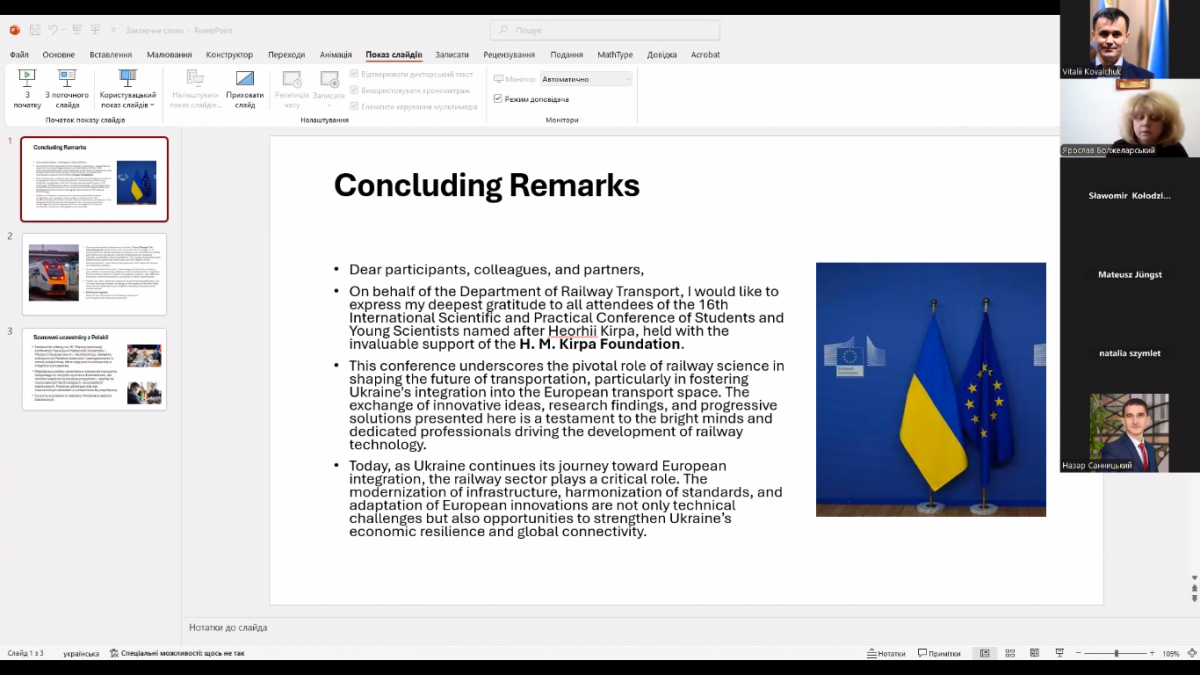Viewport: 1200px width, 675px height.
Task: Open the Монітор dropdown set to Автоматично
Action: tap(586, 79)
